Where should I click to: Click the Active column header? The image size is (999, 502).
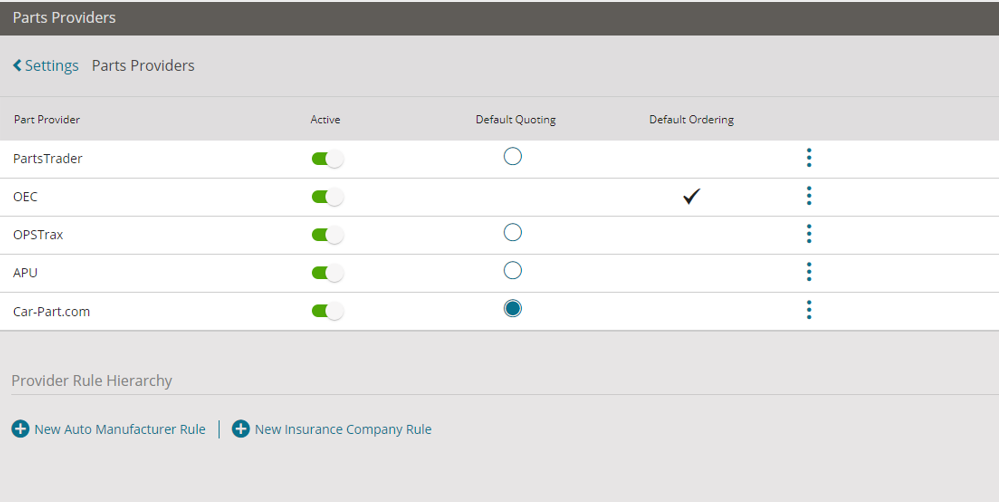[325, 120]
